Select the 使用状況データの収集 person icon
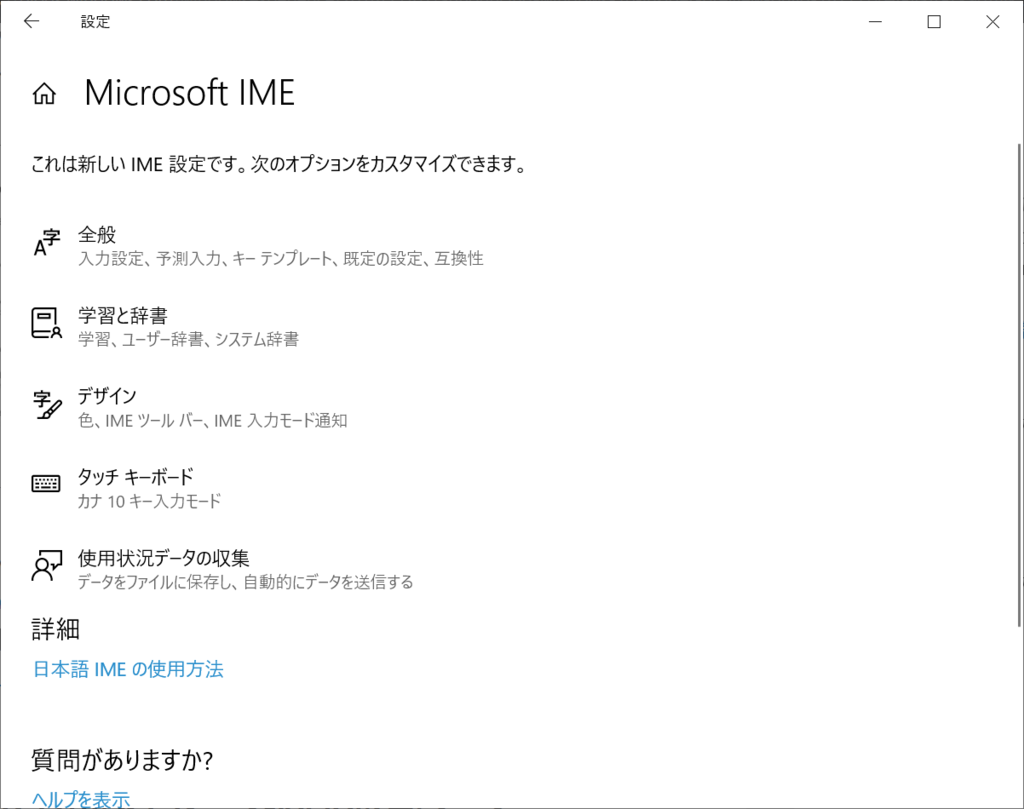This screenshot has width=1024, height=809. click(x=46, y=565)
